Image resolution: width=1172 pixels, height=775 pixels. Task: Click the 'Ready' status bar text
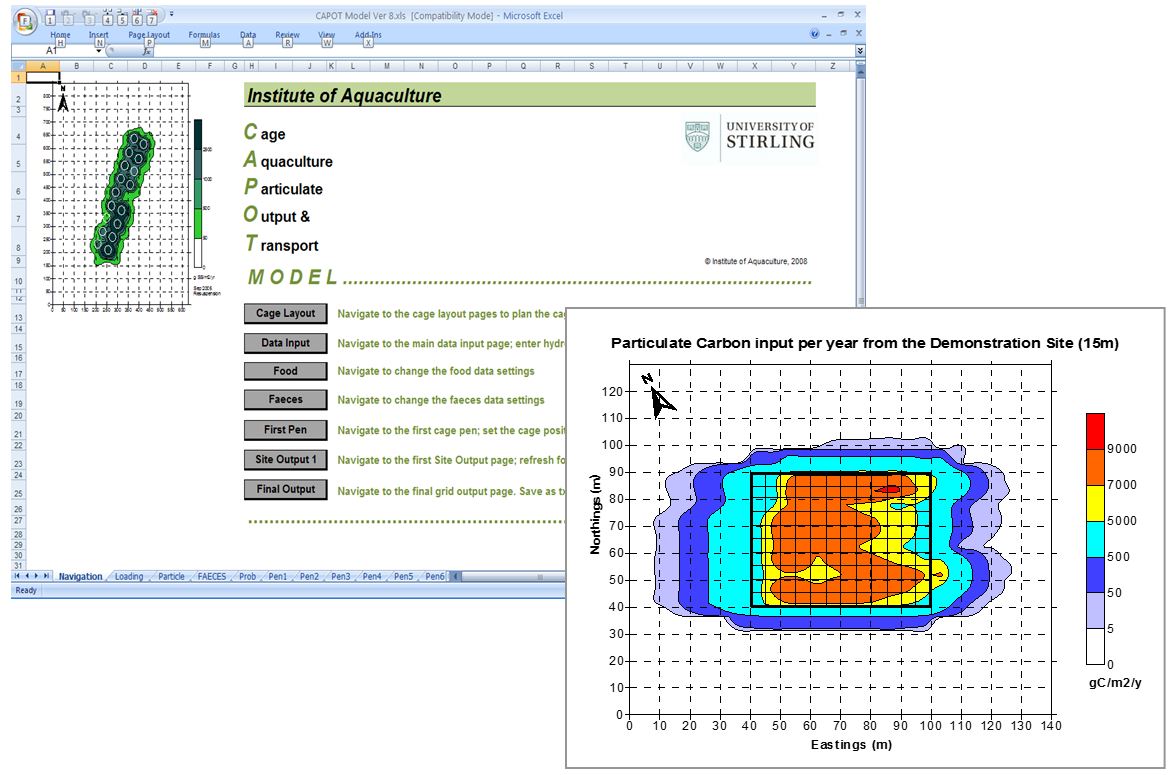[x=25, y=590]
